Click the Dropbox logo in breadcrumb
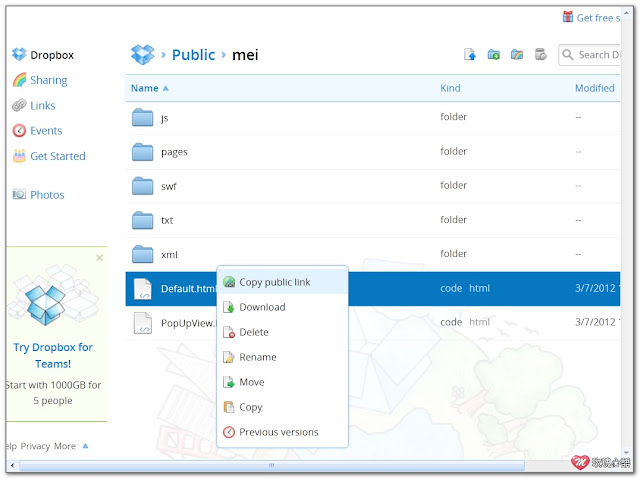 coord(142,55)
